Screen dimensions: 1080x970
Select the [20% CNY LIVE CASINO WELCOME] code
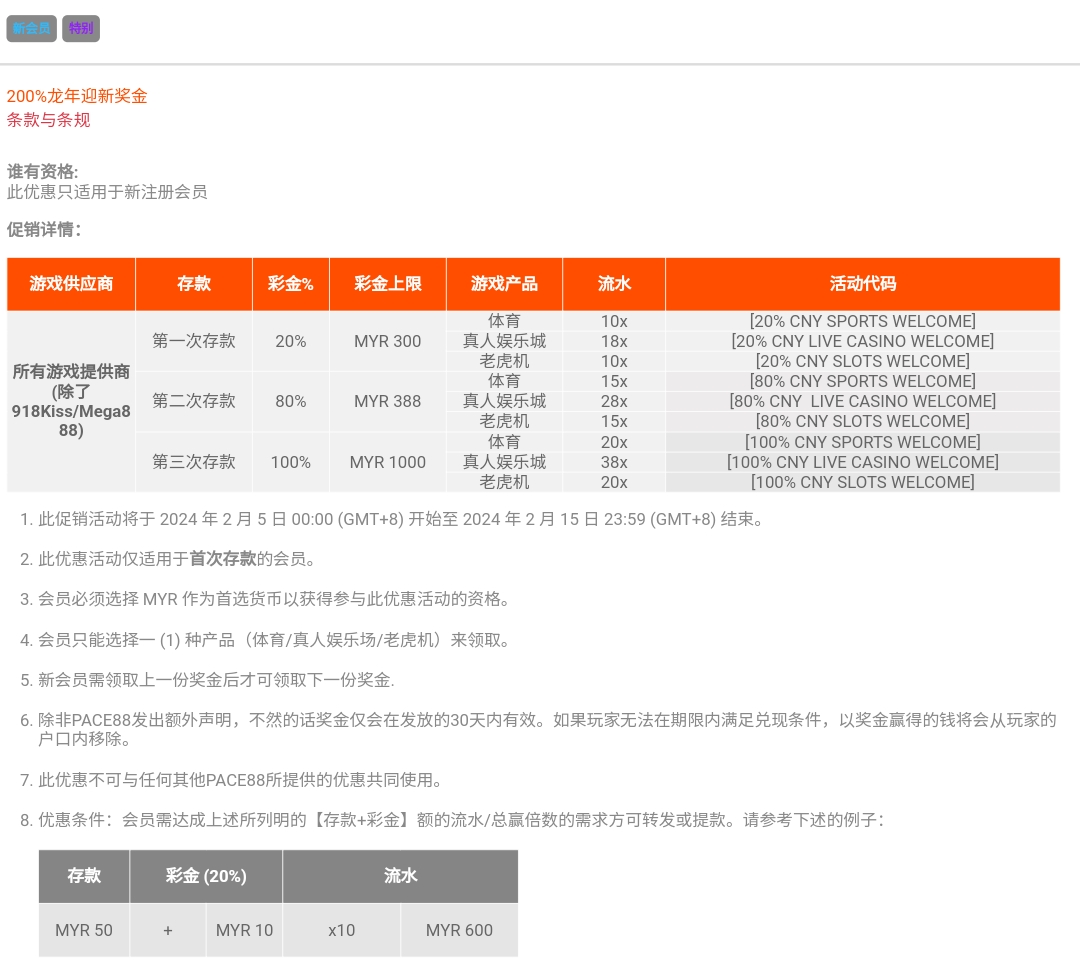[862, 341]
